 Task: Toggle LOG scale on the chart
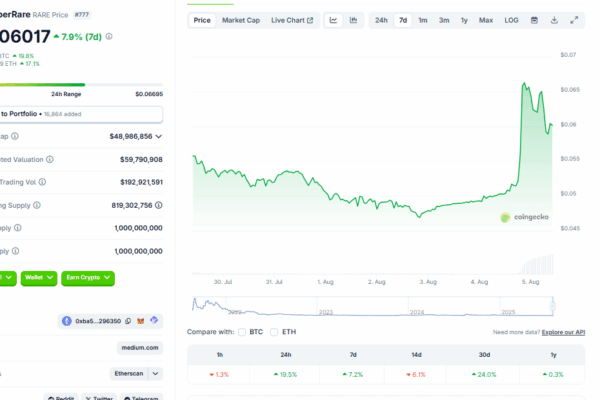click(x=511, y=20)
